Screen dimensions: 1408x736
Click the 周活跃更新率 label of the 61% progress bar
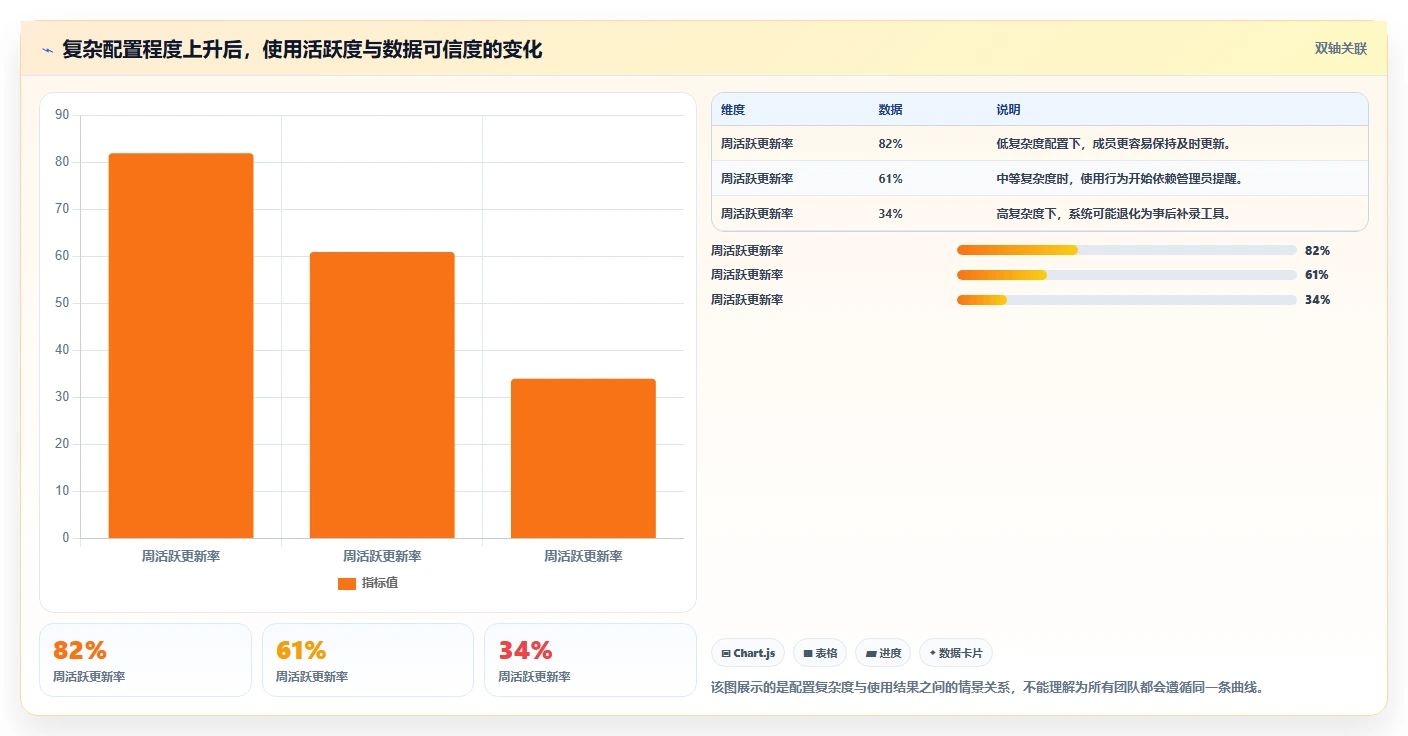point(747,275)
